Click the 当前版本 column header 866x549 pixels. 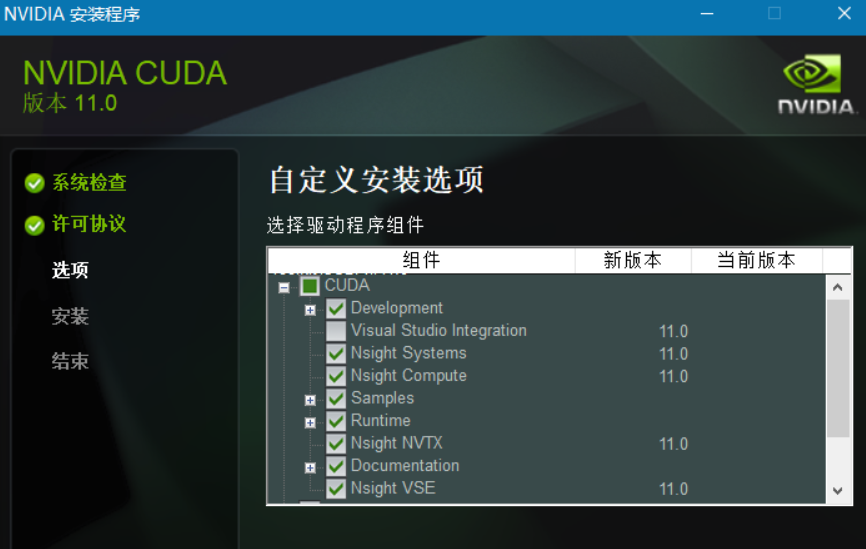tap(757, 260)
